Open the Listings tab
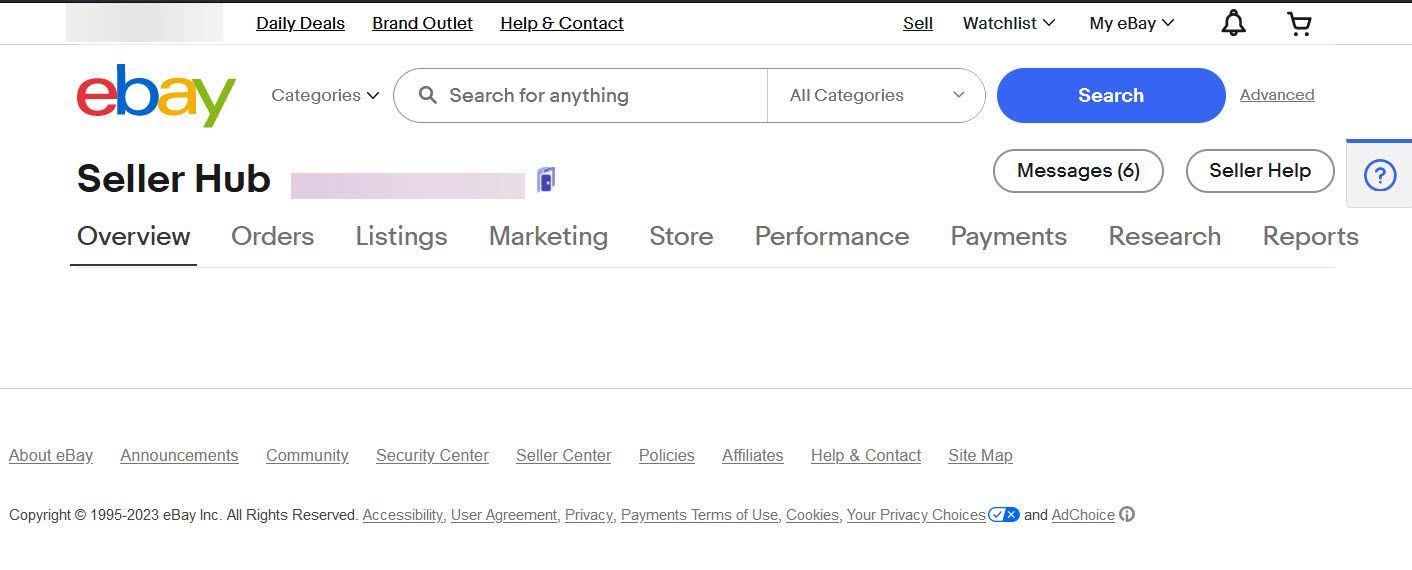This screenshot has width=1412, height=570. pos(401,237)
